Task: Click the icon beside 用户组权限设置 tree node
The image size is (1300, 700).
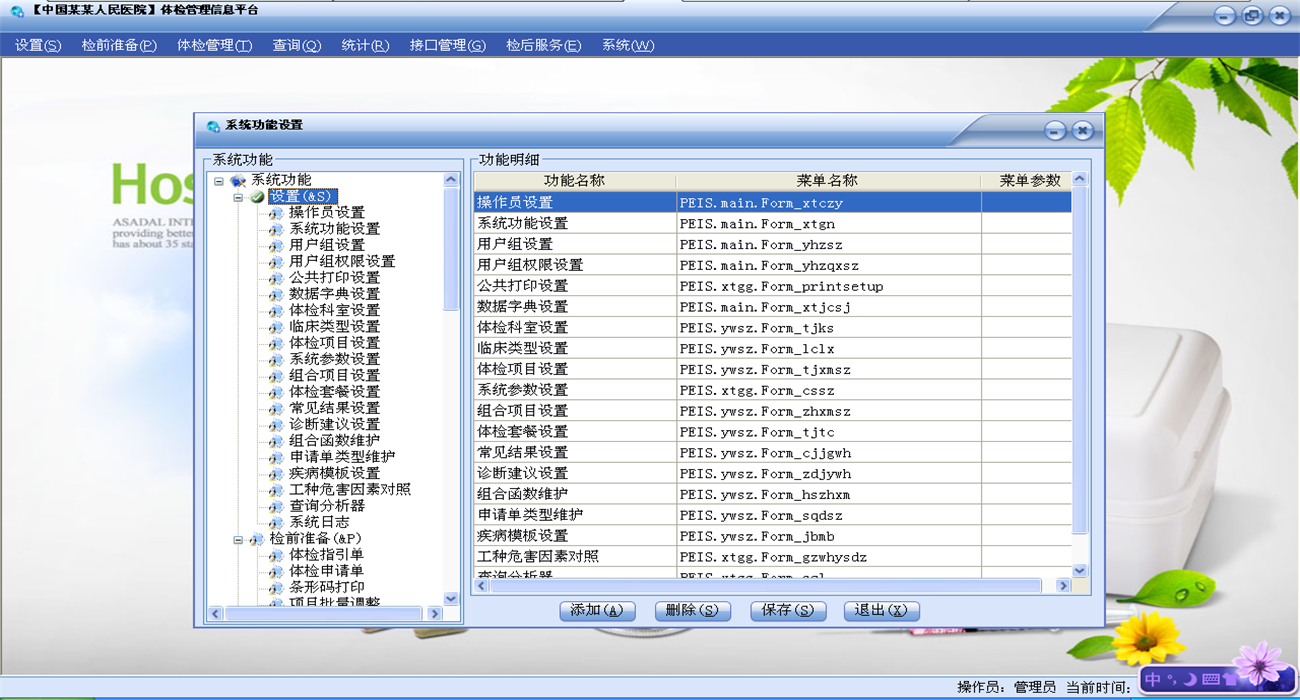Action: tap(276, 262)
